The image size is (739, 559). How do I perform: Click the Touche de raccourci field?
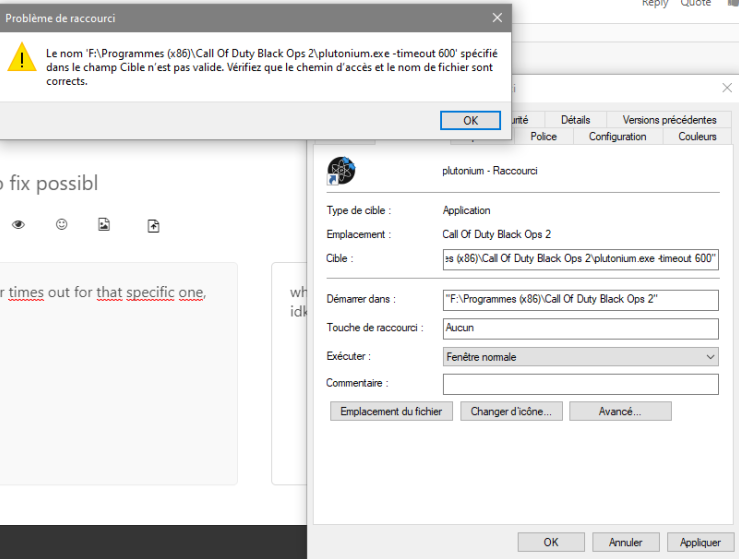(x=581, y=329)
